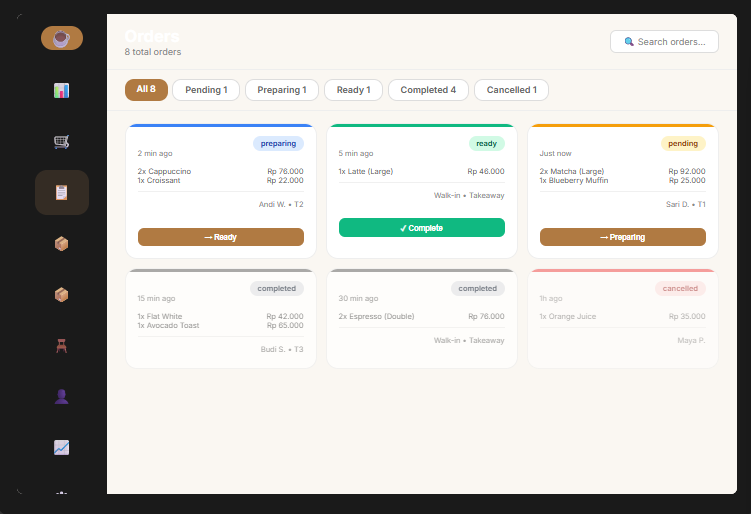Click the completed badge on Espresso order
751x514 pixels.
478,288
